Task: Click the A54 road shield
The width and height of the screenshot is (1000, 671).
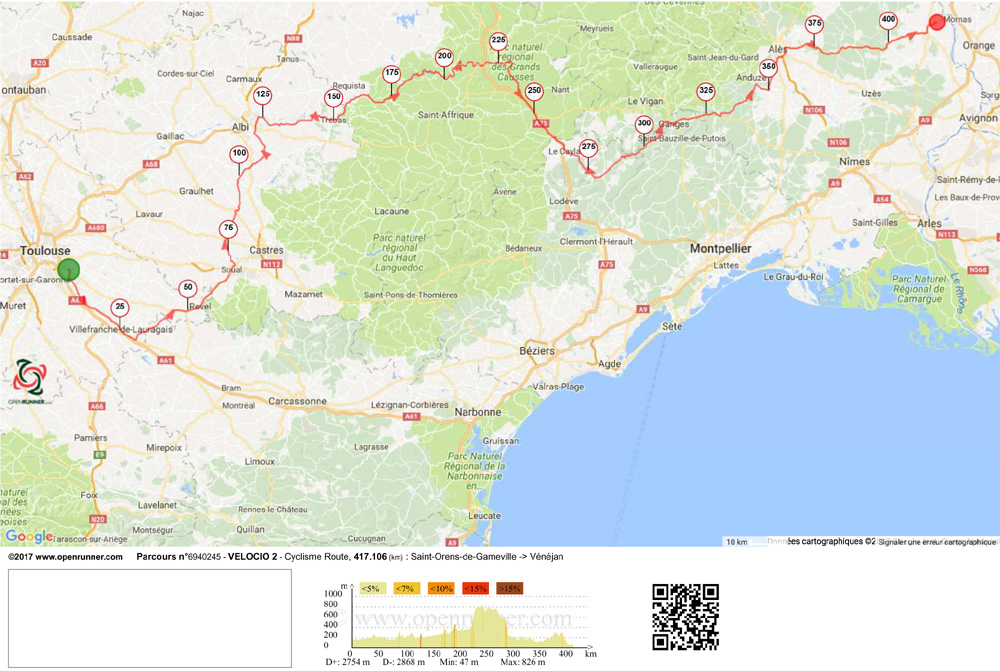Action: point(882,199)
